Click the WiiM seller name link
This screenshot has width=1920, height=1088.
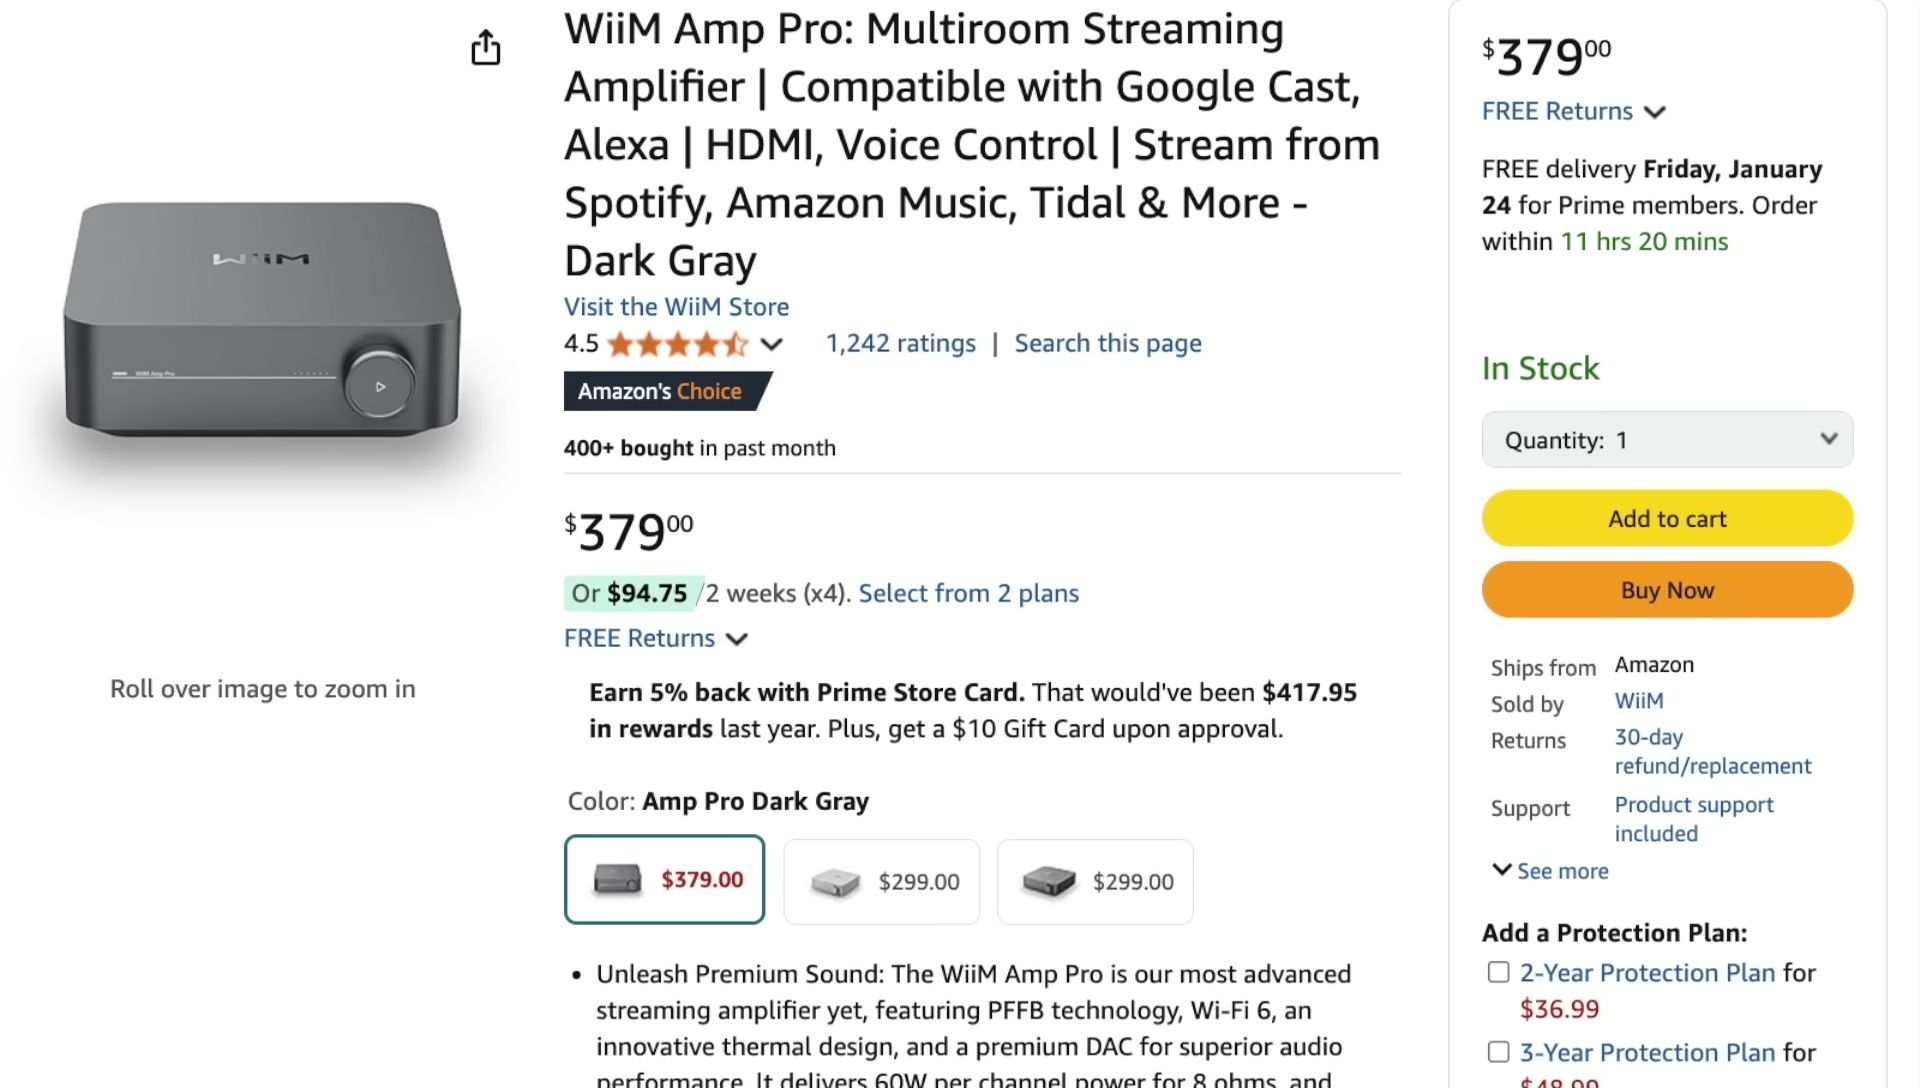(x=1638, y=701)
